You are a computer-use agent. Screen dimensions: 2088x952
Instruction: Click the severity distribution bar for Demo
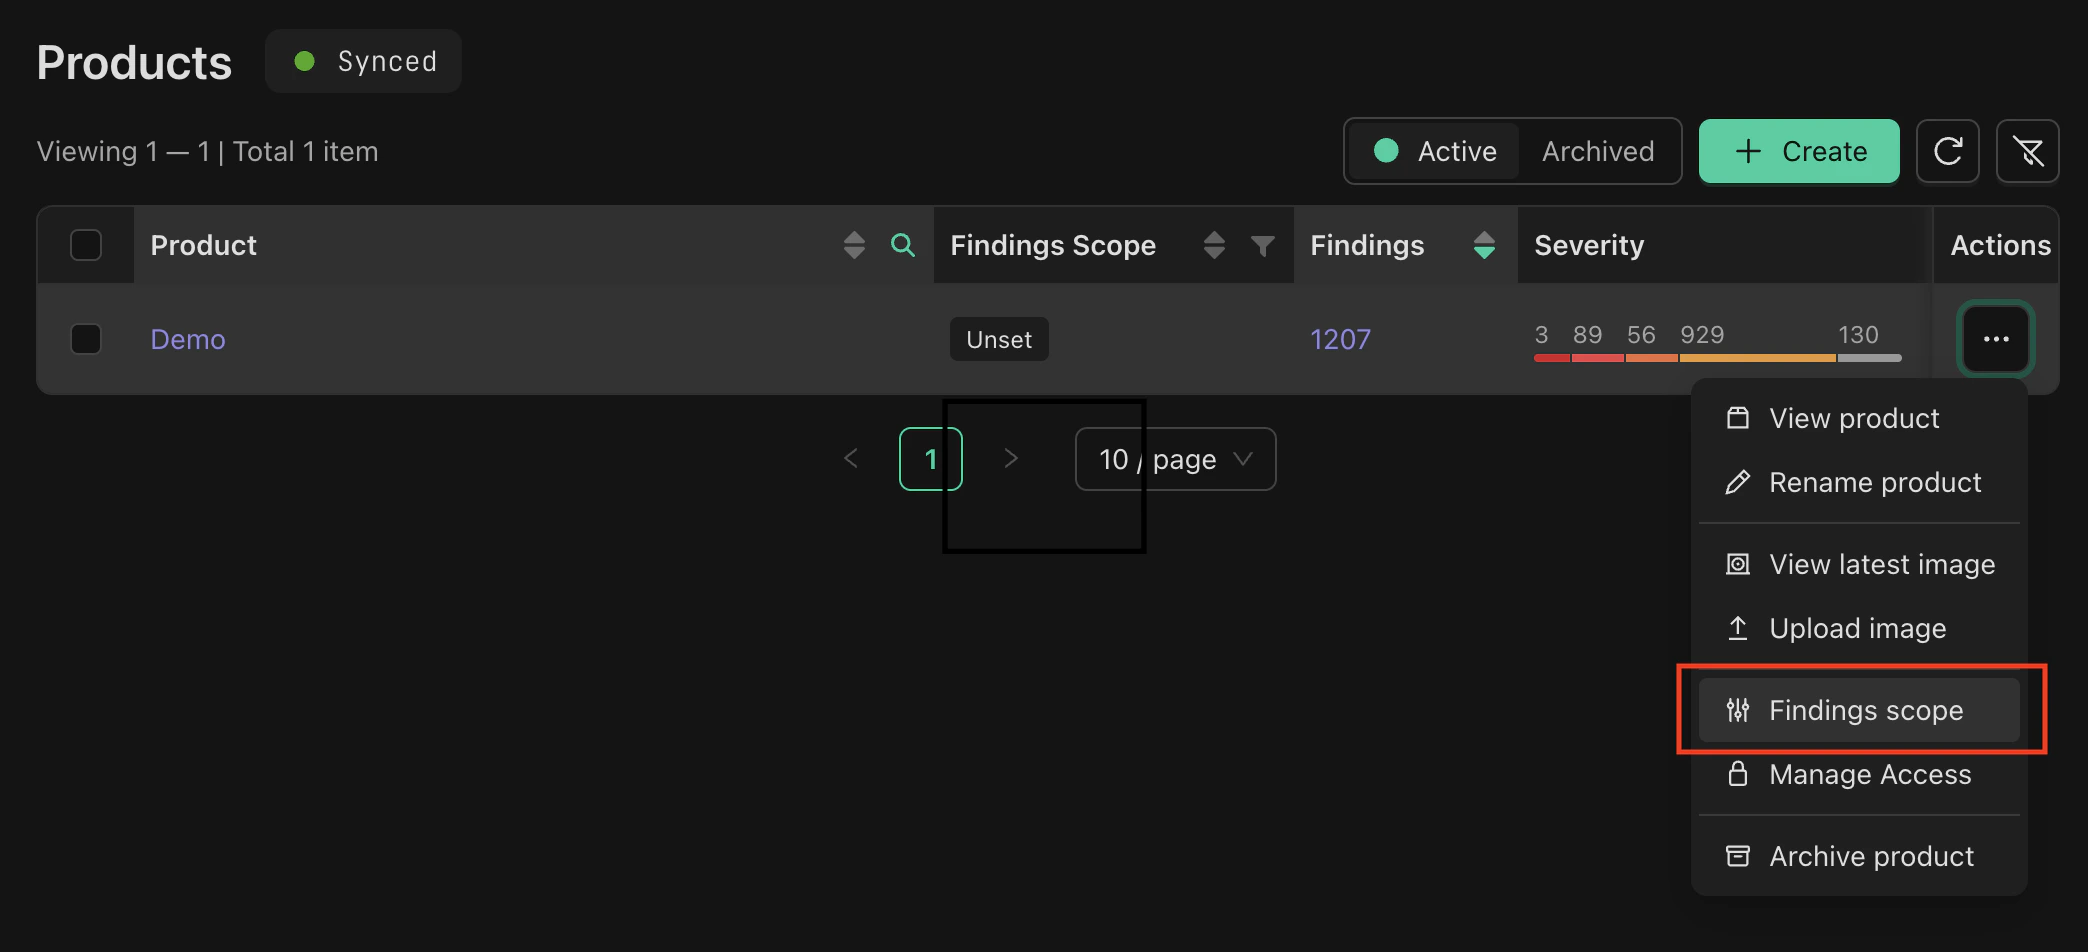[x=1715, y=358]
